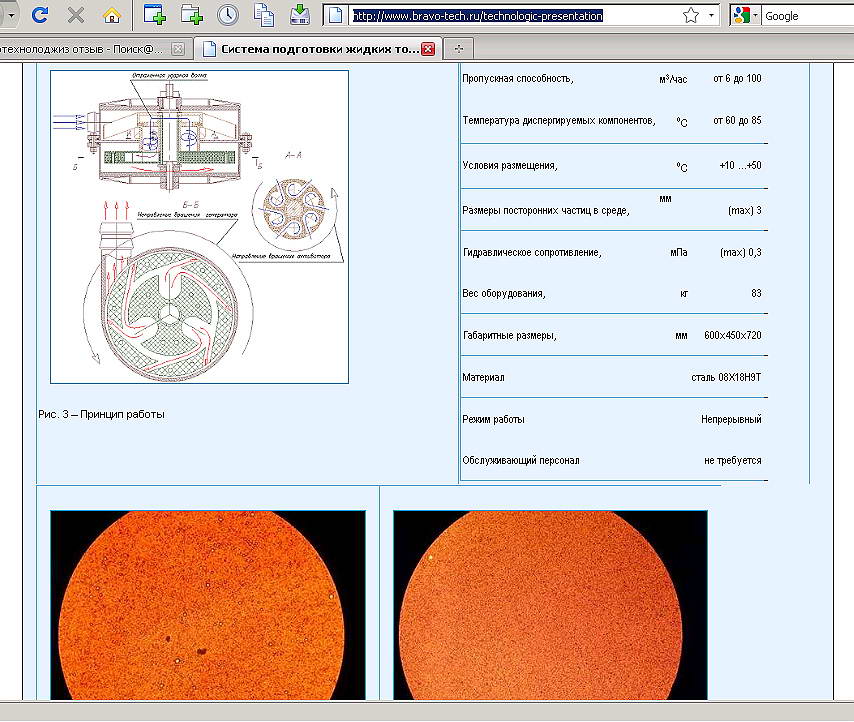
Task: Click the copy pages toolbar icon
Action: click(264, 15)
